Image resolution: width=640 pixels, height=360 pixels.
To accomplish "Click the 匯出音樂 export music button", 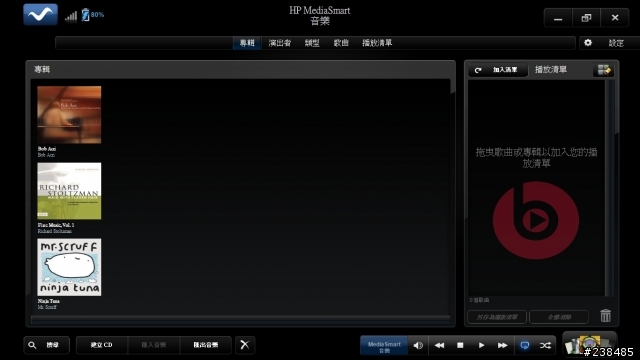I will pos(205,345).
